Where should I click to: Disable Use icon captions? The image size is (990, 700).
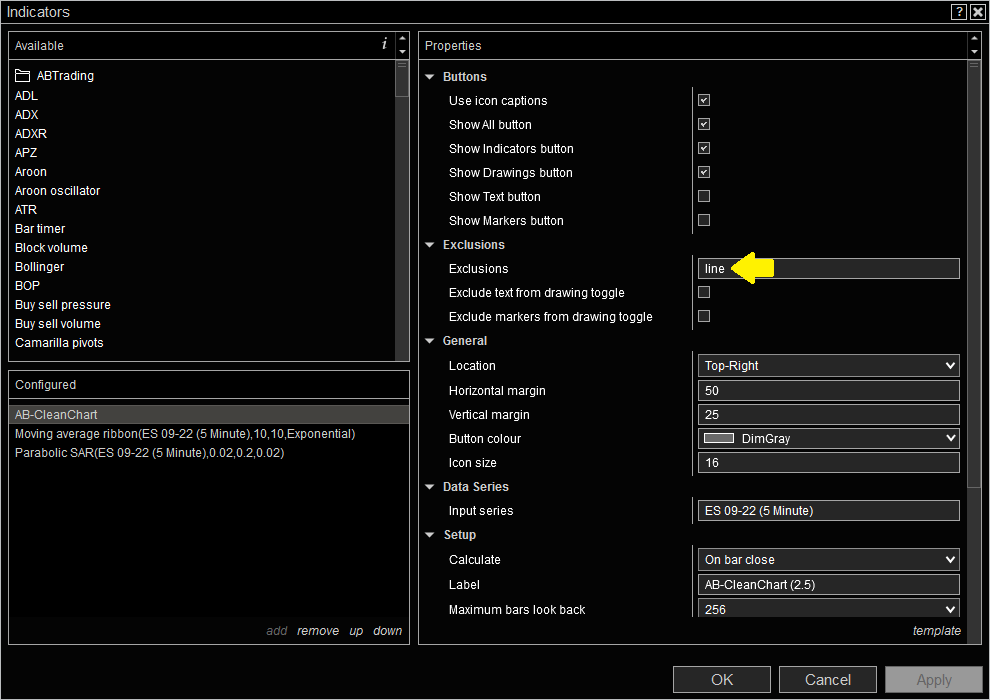(x=704, y=100)
